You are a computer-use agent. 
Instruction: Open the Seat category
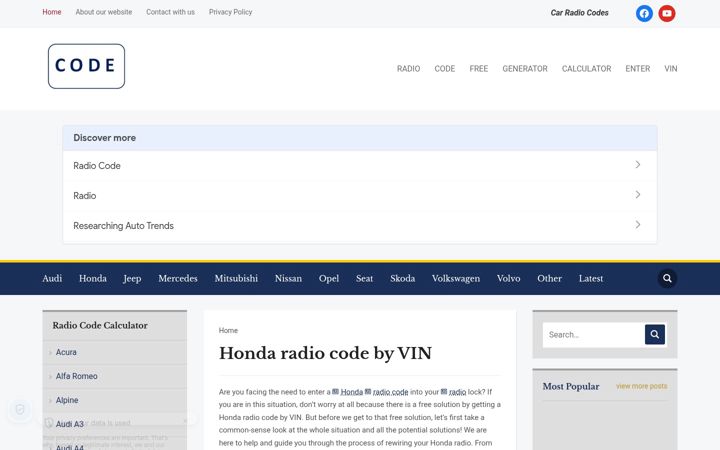click(365, 278)
